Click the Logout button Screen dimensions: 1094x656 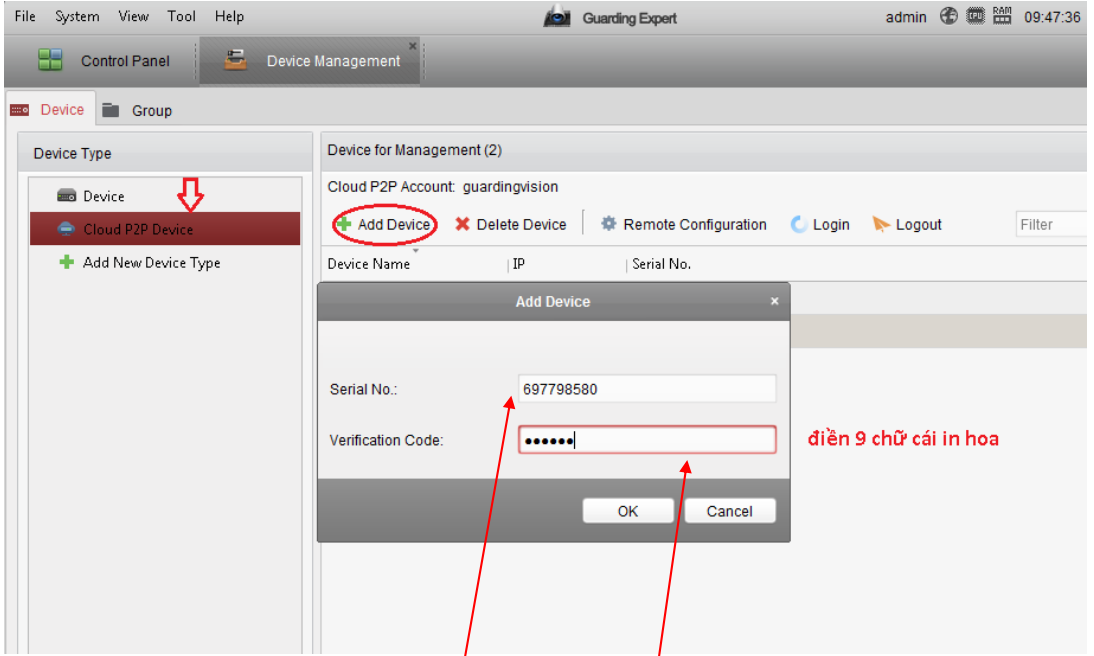[x=907, y=225]
